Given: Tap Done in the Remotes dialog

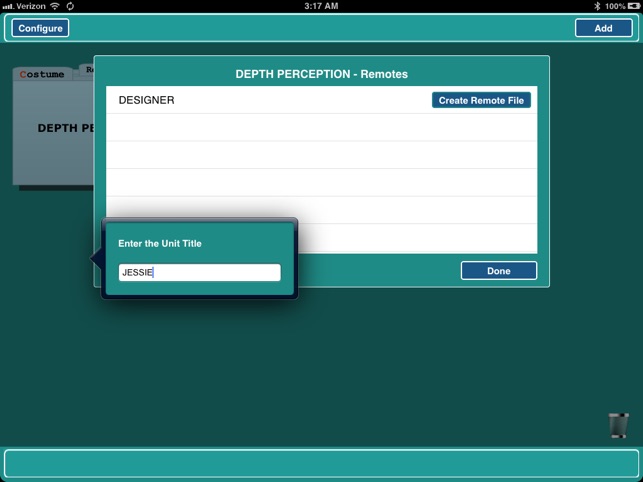Looking at the screenshot, I should (499, 271).
